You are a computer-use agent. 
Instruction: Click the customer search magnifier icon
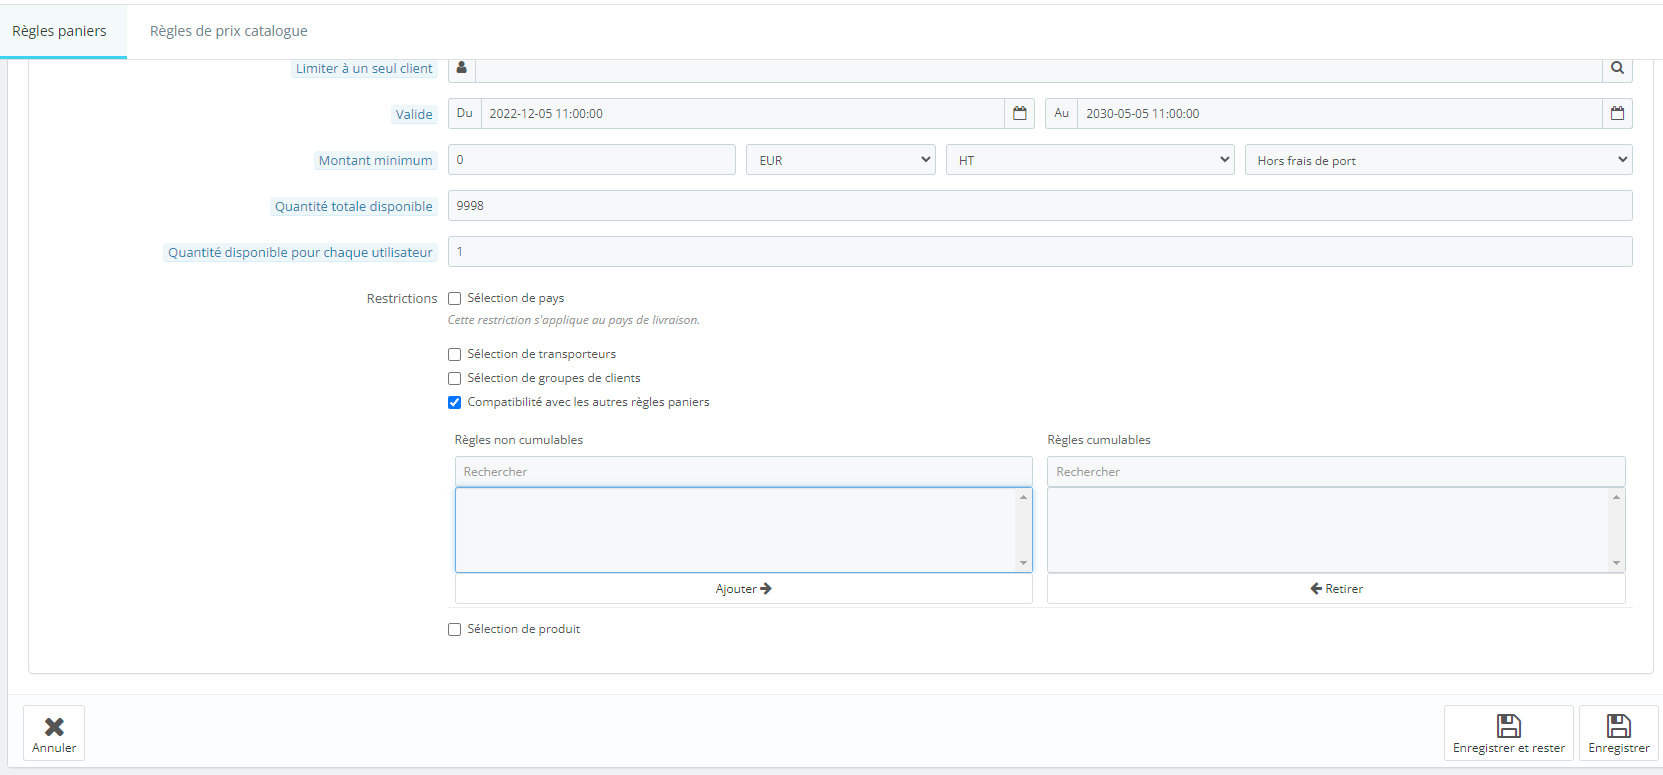coord(1617,68)
